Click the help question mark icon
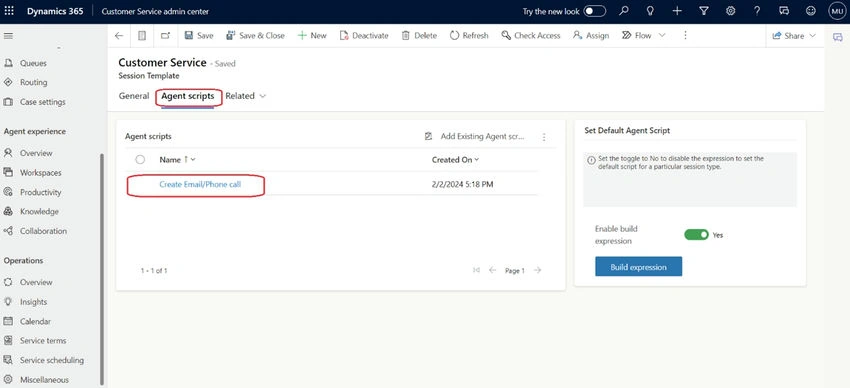The image size is (850, 388). [757, 11]
